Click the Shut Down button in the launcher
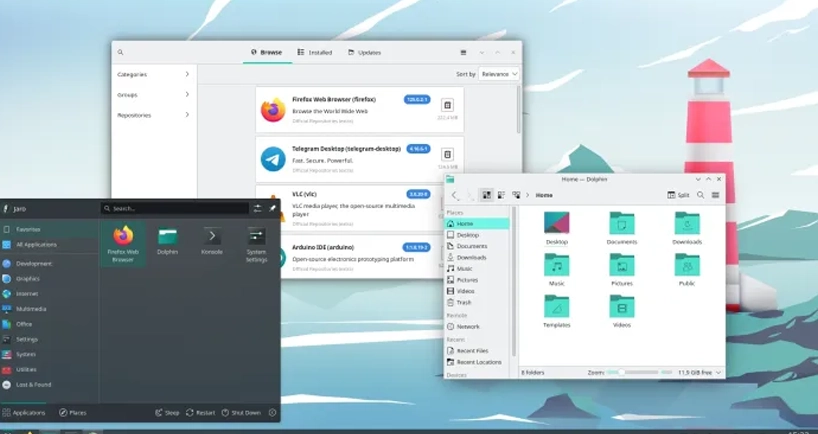Screen dimensions: 818x434 coord(241,412)
